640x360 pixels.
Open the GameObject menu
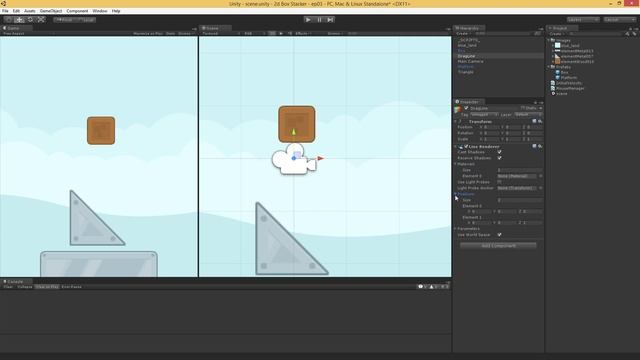click(x=51, y=11)
